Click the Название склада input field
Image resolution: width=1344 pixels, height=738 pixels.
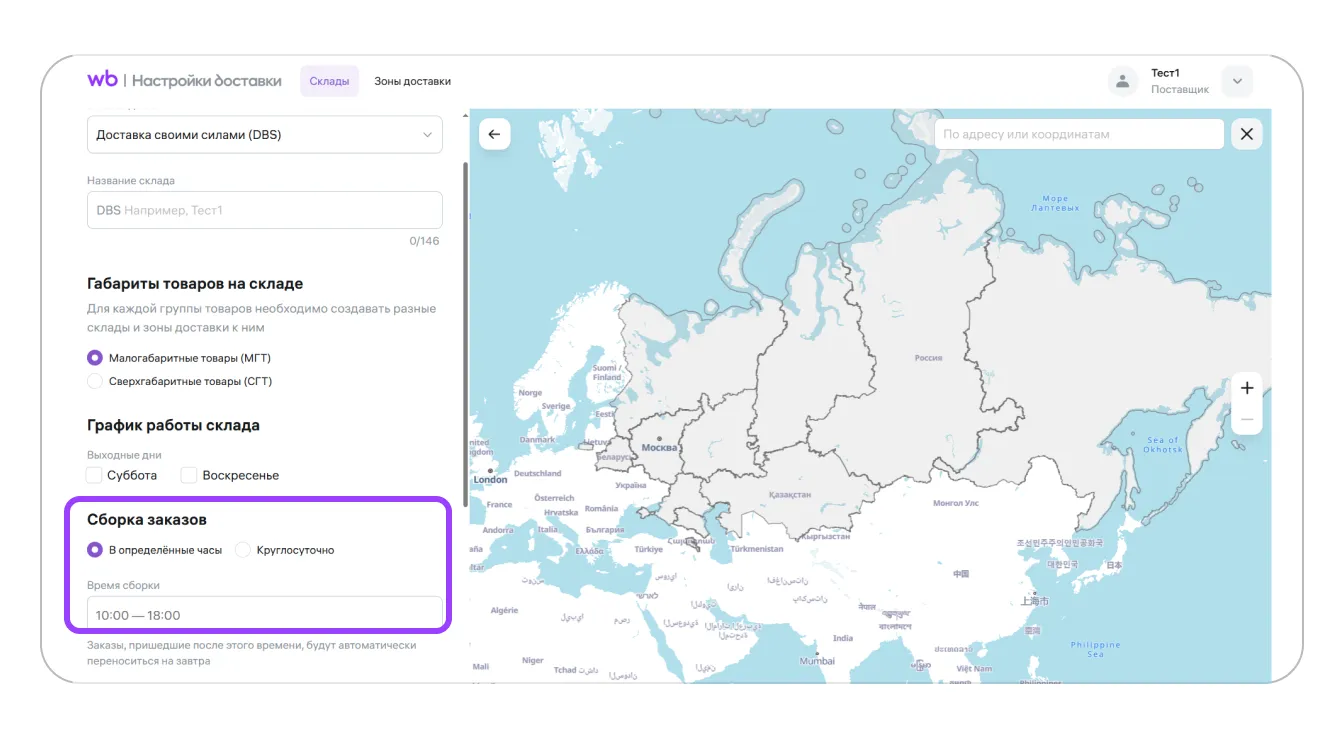click(x=264, y=210)
